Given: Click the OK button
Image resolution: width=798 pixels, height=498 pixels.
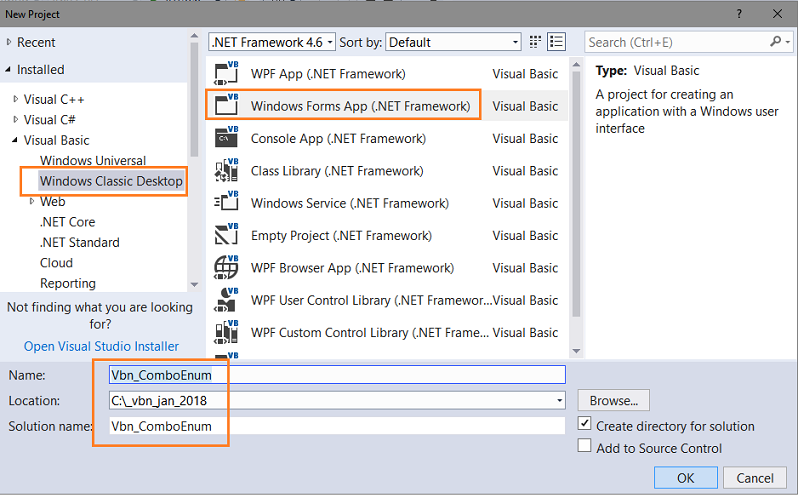Looking at the screenshot, I should click(x=686, y=478).
